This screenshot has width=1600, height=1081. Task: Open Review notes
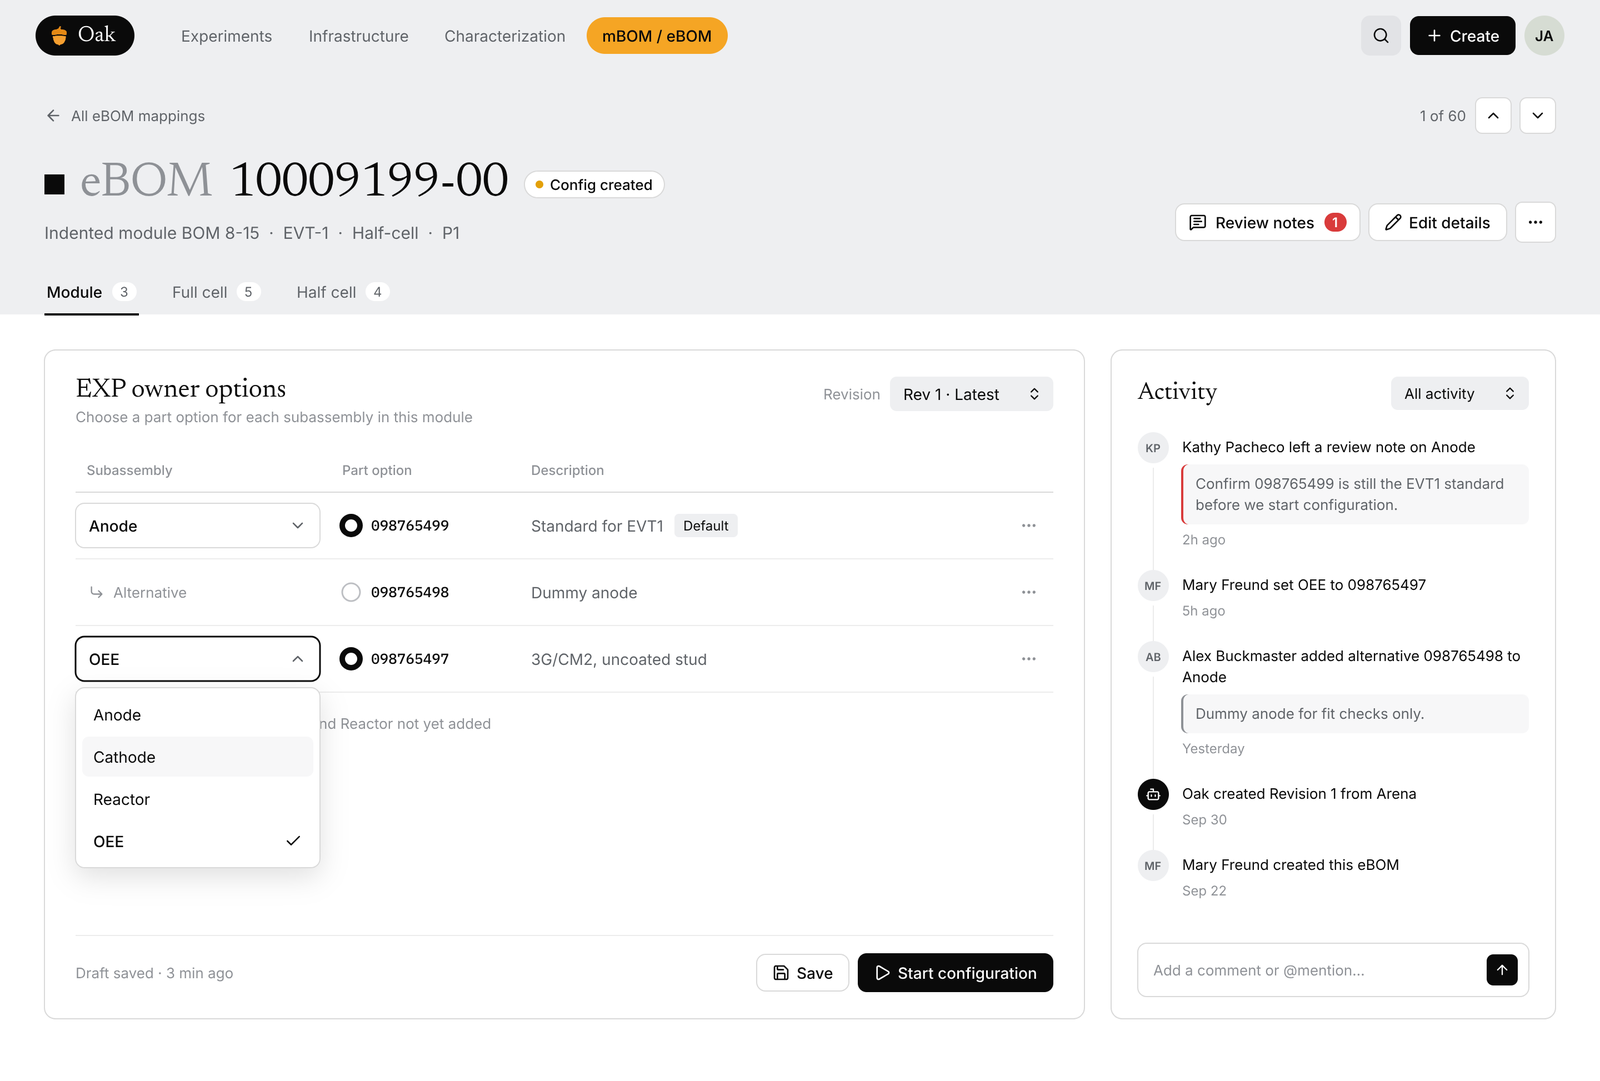pyautogui.click(x=1267, y=222)
